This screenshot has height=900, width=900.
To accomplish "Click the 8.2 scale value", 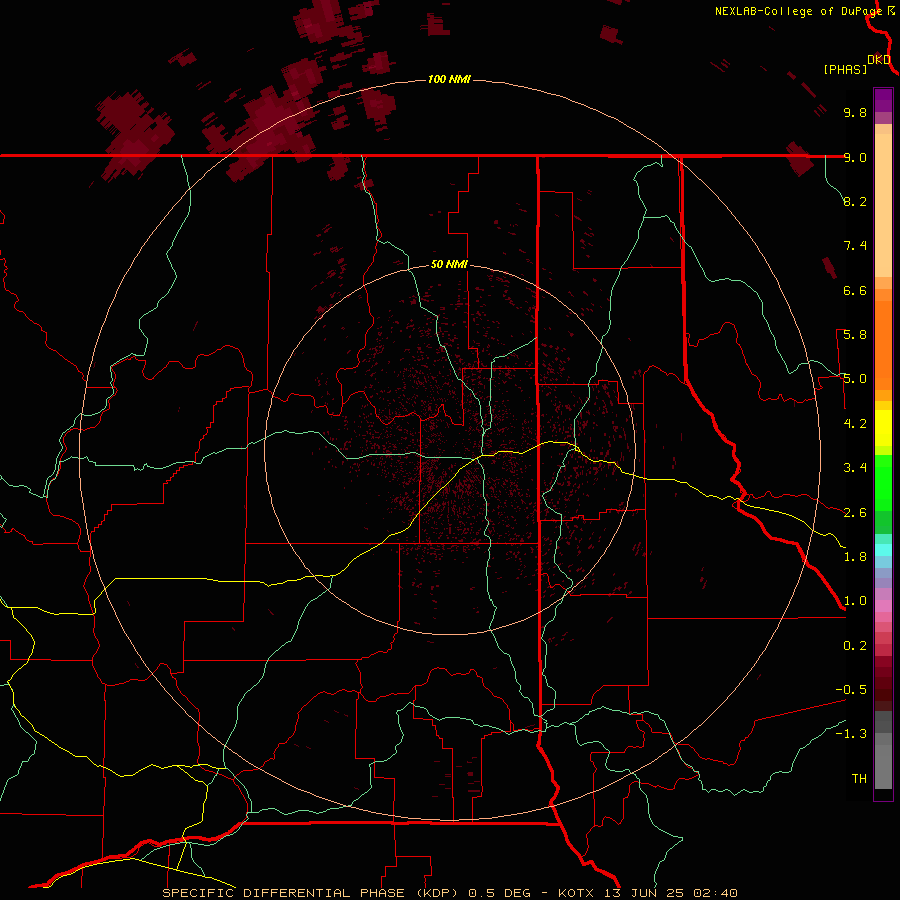I will 855,201.
